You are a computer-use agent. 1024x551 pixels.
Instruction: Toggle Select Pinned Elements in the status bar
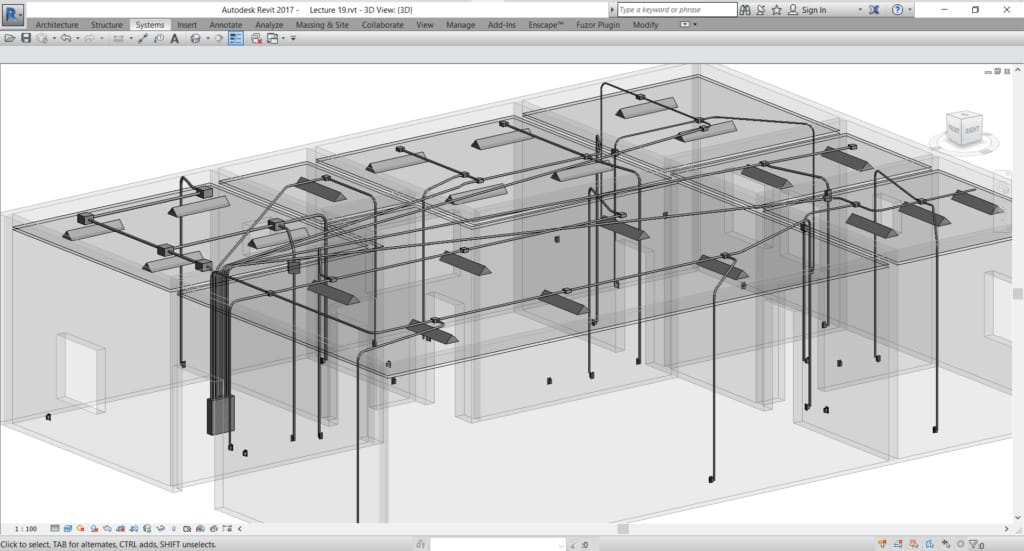914,544
